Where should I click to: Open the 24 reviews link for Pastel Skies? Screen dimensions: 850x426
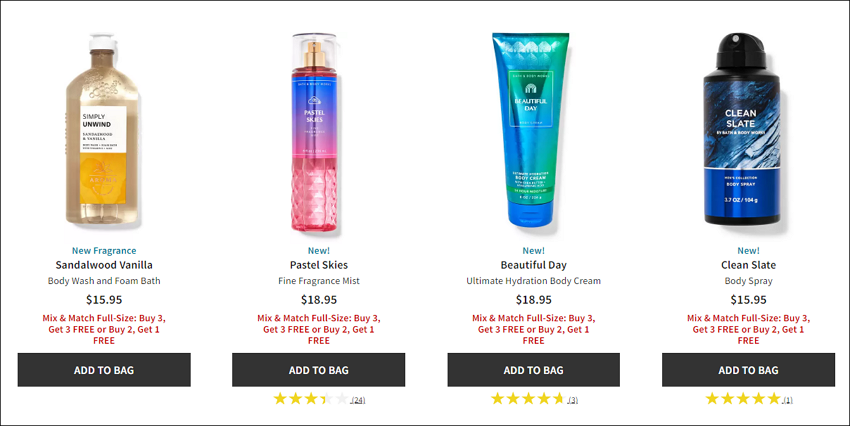pyautogui.click(x=358, y=401)
